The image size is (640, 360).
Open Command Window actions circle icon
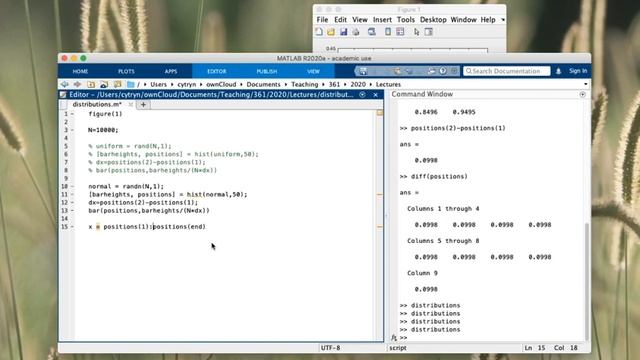point(582,94)
